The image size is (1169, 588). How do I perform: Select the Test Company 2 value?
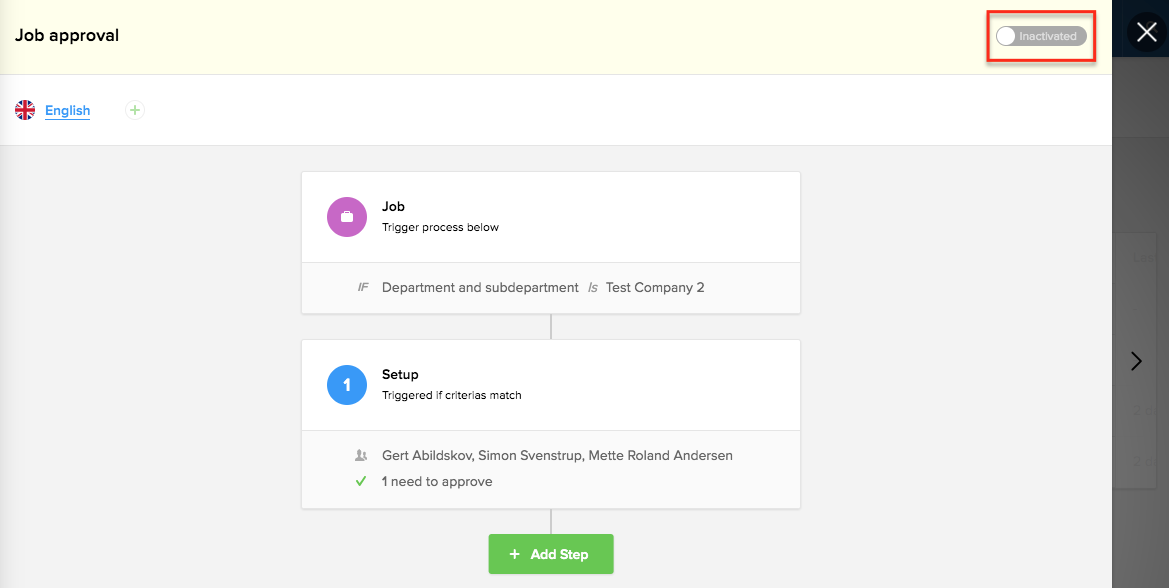[655, 288]
